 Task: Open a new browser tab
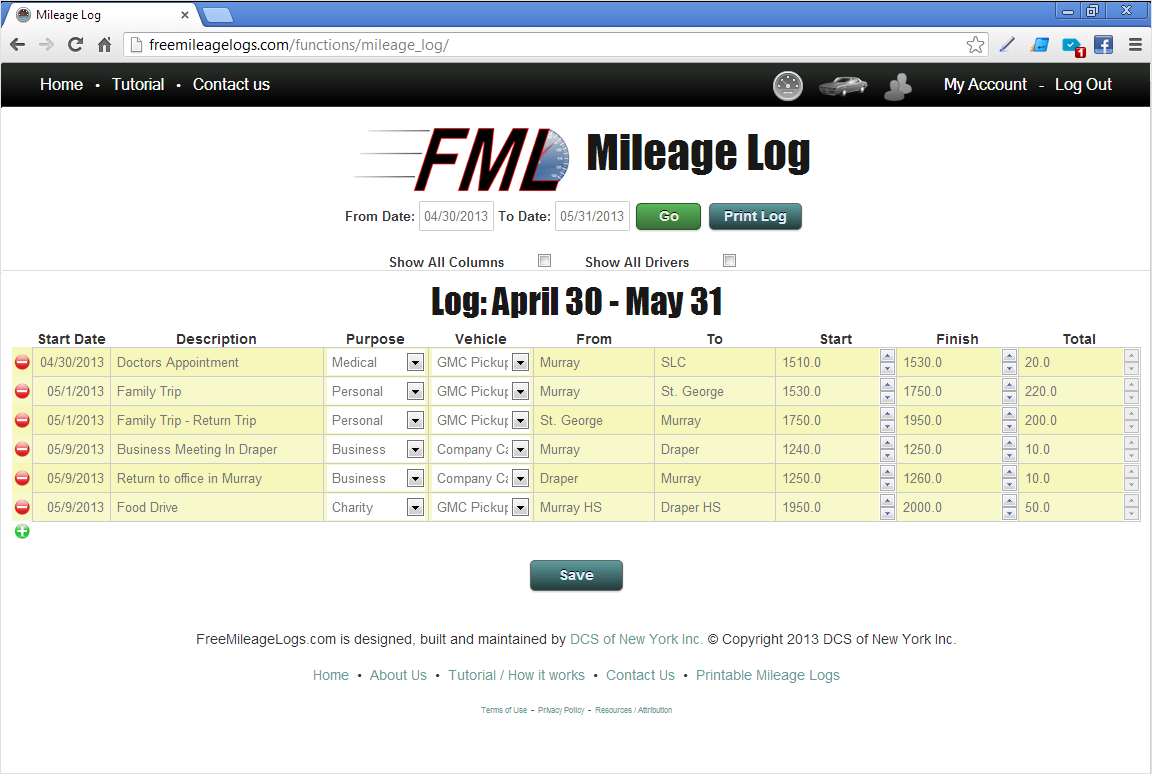point(217,15)
